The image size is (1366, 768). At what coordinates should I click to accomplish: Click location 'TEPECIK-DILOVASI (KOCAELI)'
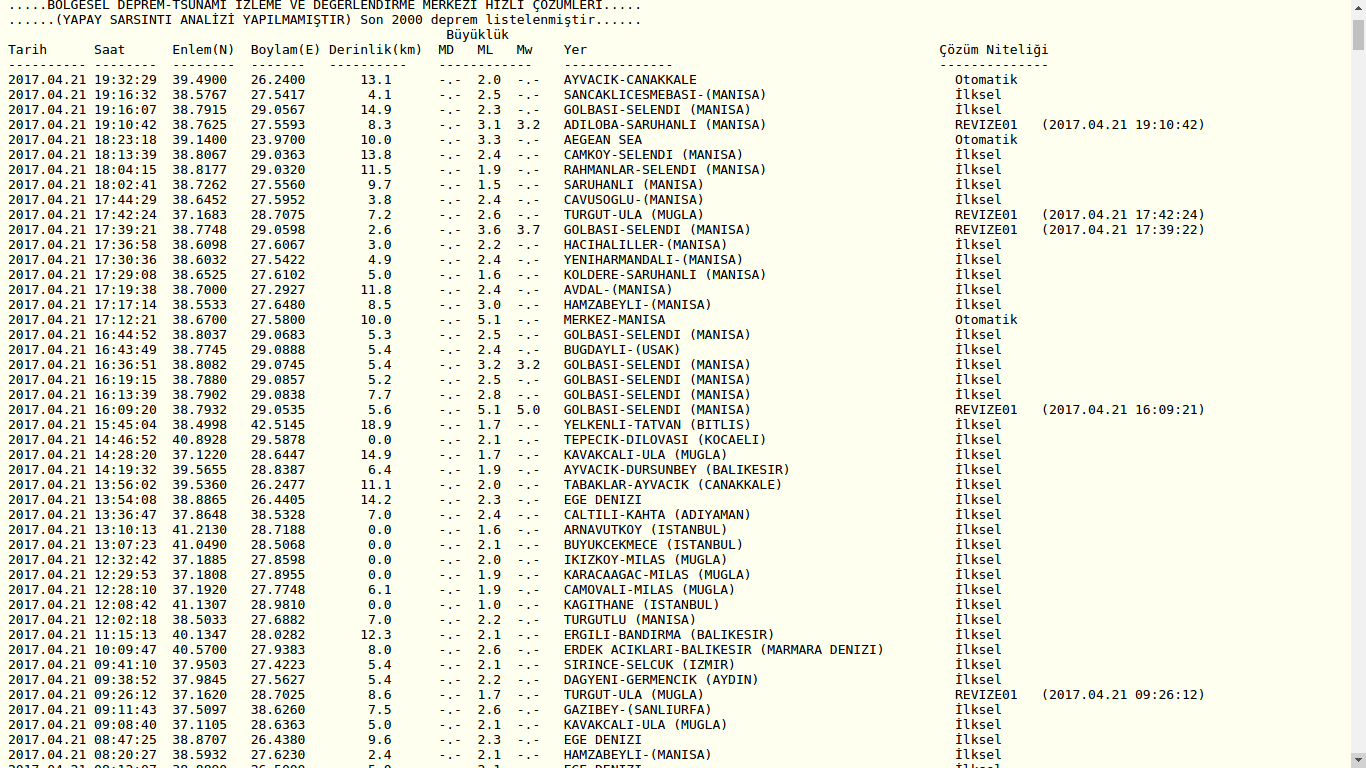point(665,440)
